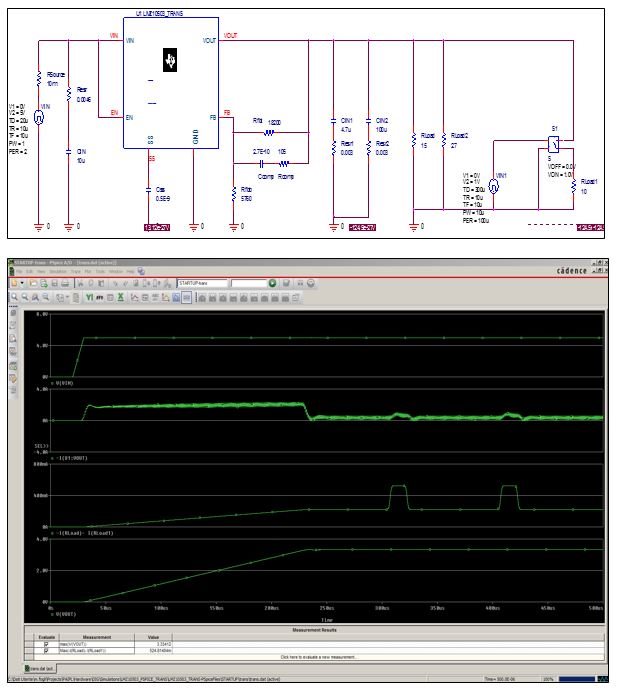The width and height of the screenshot is (617, 692).
Task: Click the Zoom In magnifier icon
Action: 15,297
